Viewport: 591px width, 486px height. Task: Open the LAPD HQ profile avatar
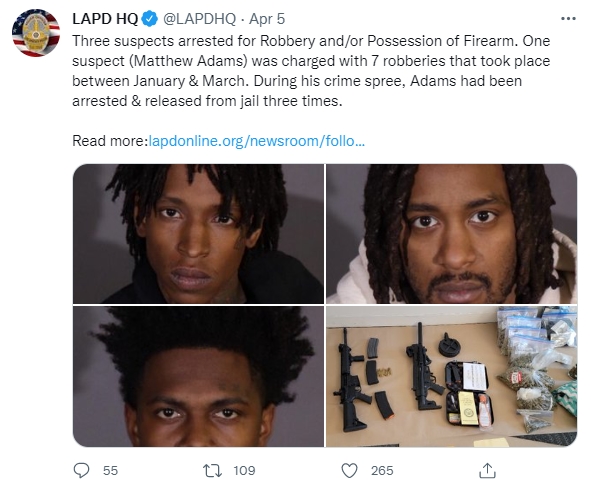[36, 33]
